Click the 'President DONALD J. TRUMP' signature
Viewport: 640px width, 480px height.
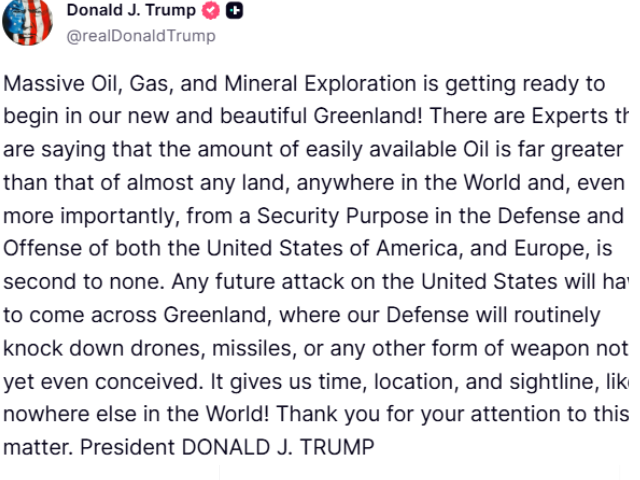[x=227, y=447]
